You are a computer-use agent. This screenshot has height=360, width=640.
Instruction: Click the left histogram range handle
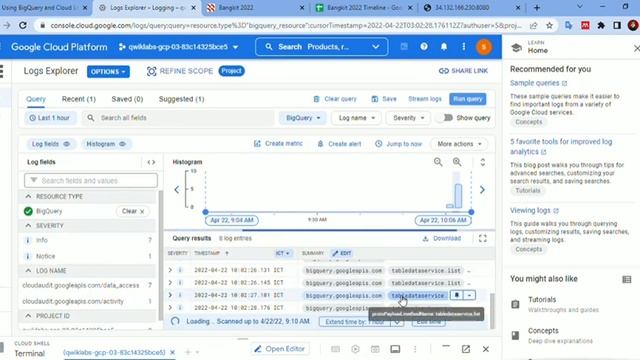coord(206,212)
